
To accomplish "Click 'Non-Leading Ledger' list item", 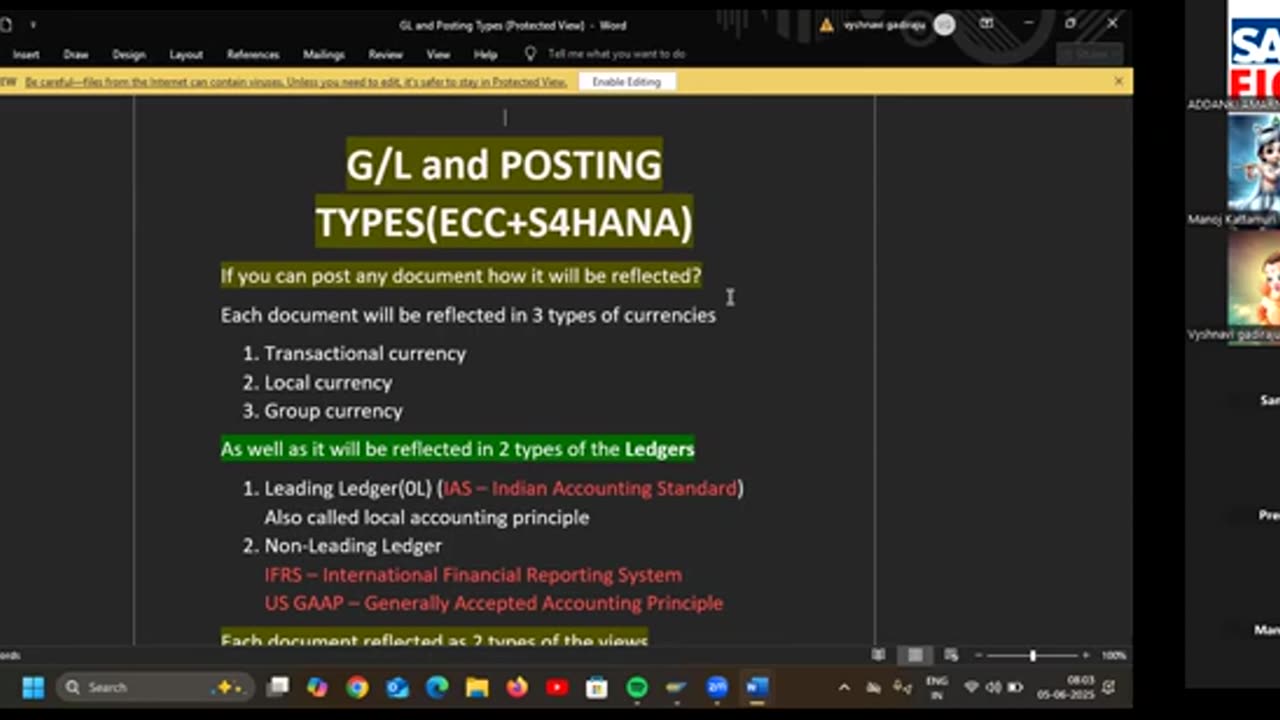I will [353, 546].
